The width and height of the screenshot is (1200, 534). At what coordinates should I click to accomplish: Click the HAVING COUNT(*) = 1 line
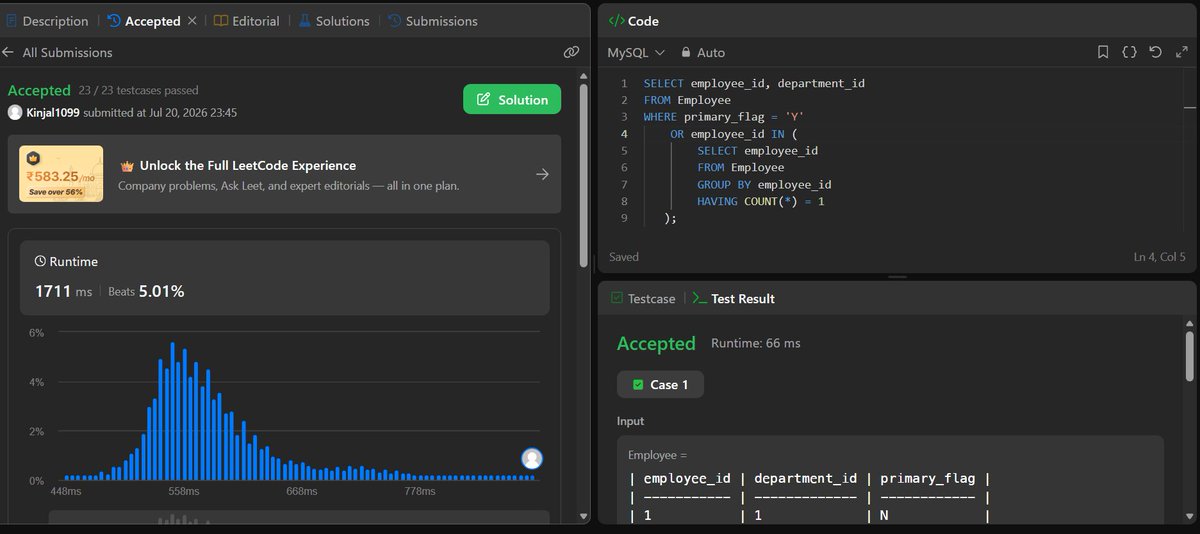[x=763, y=201]
